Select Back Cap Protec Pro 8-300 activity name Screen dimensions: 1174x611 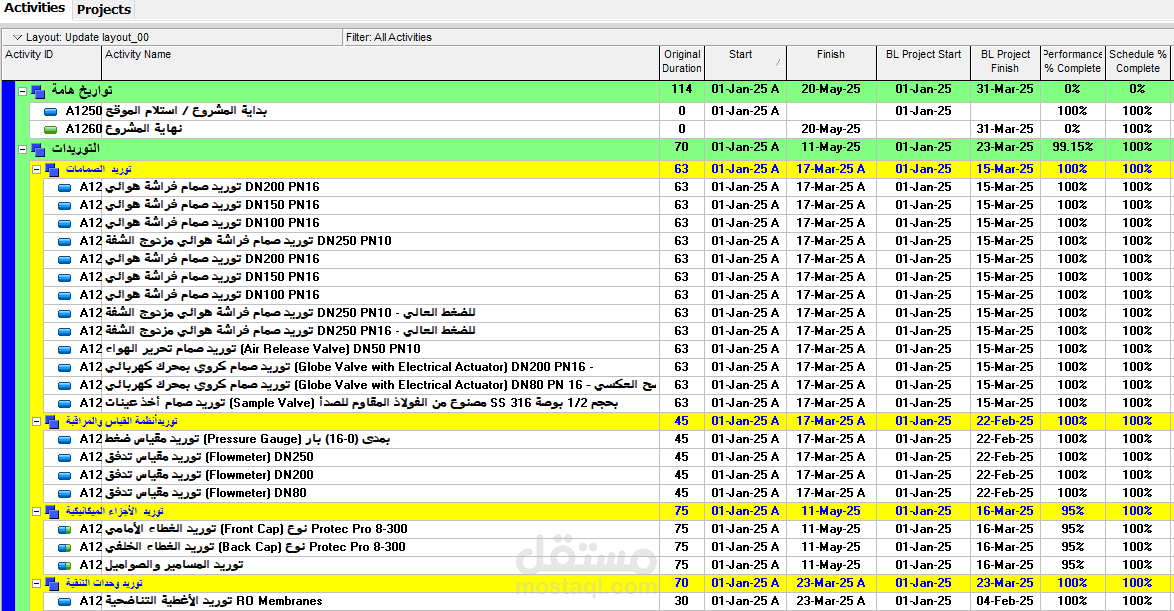[x=255, y=547]
